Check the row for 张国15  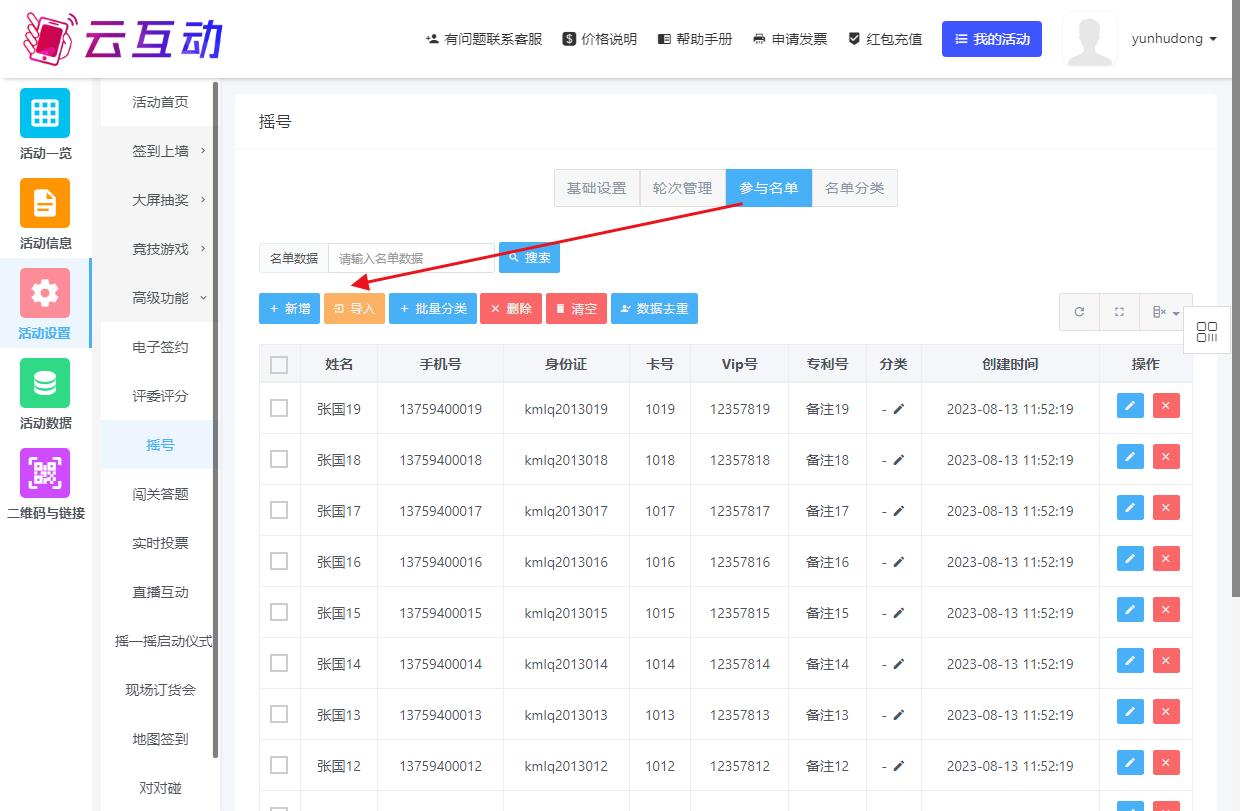(279, 612)
